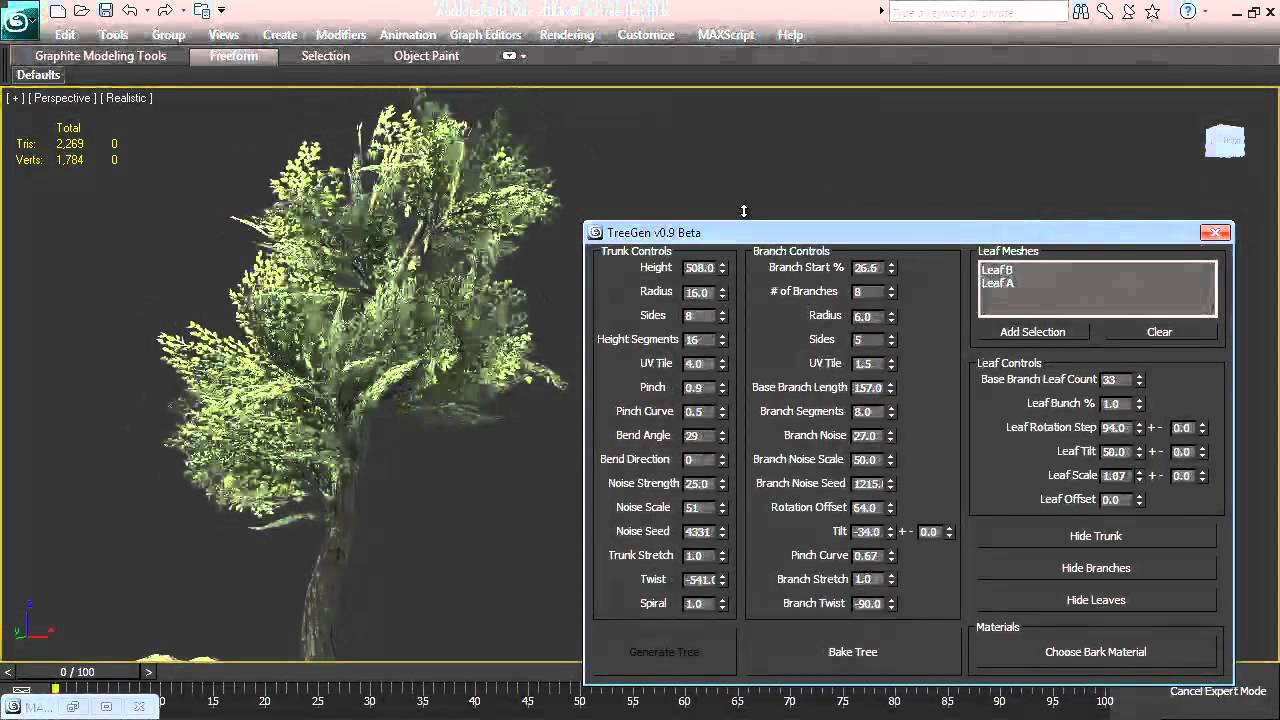
Task: Open the MAXScript menu
Action: tap(726, 34)
